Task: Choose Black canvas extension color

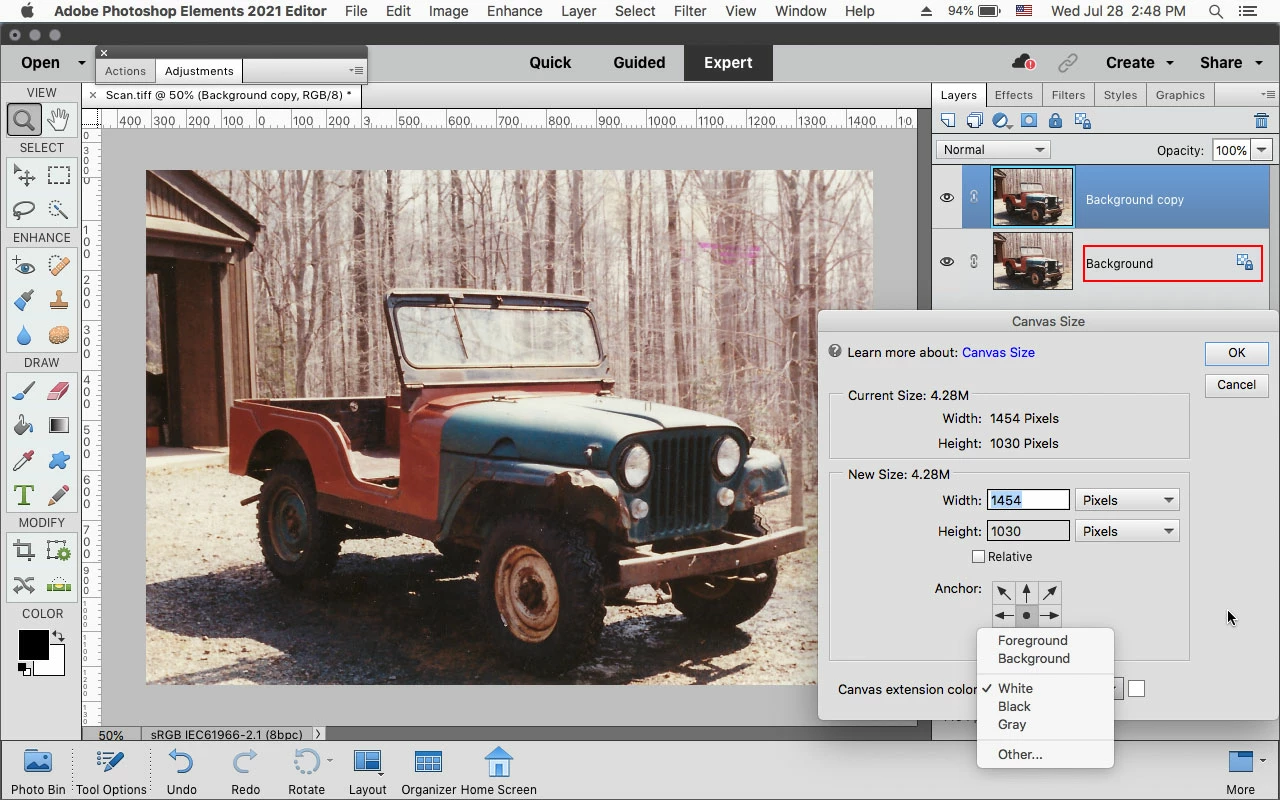Action: pyautogui.click(x=1014, y=707)
